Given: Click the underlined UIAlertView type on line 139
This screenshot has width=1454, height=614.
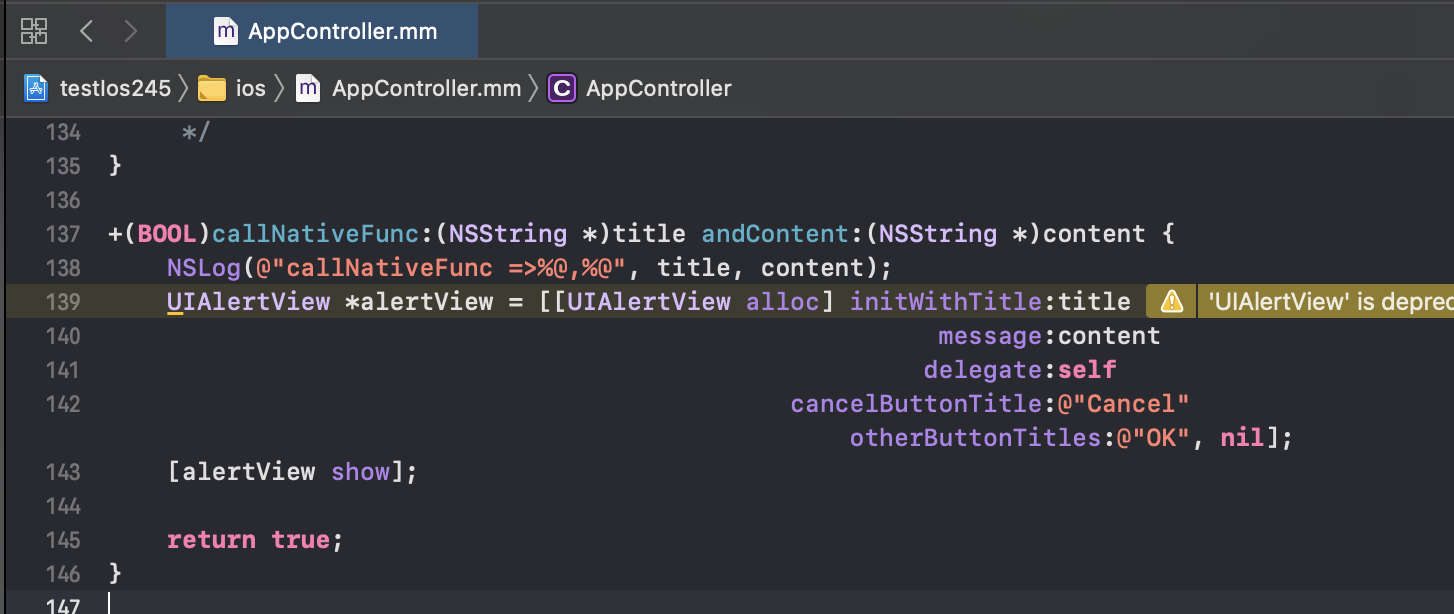Looking at the screenshot, I should [x=248, y=301].
